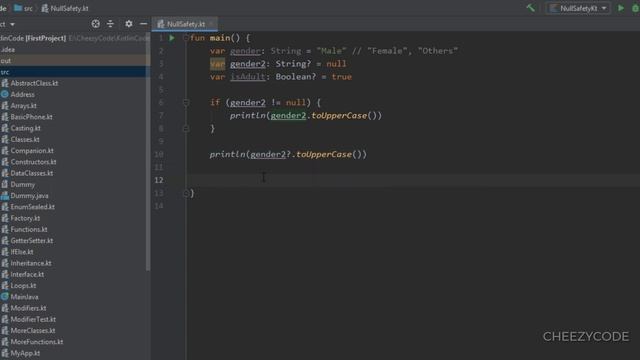Collapse the main function fold marker

click(186, 38)
